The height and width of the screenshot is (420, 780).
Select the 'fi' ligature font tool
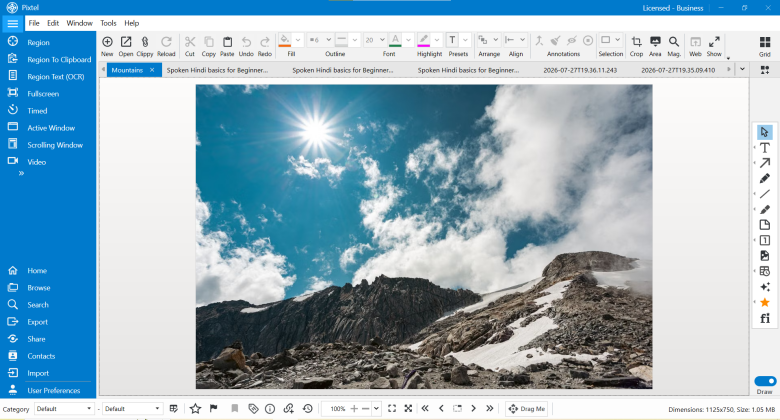tap(765, 318)
